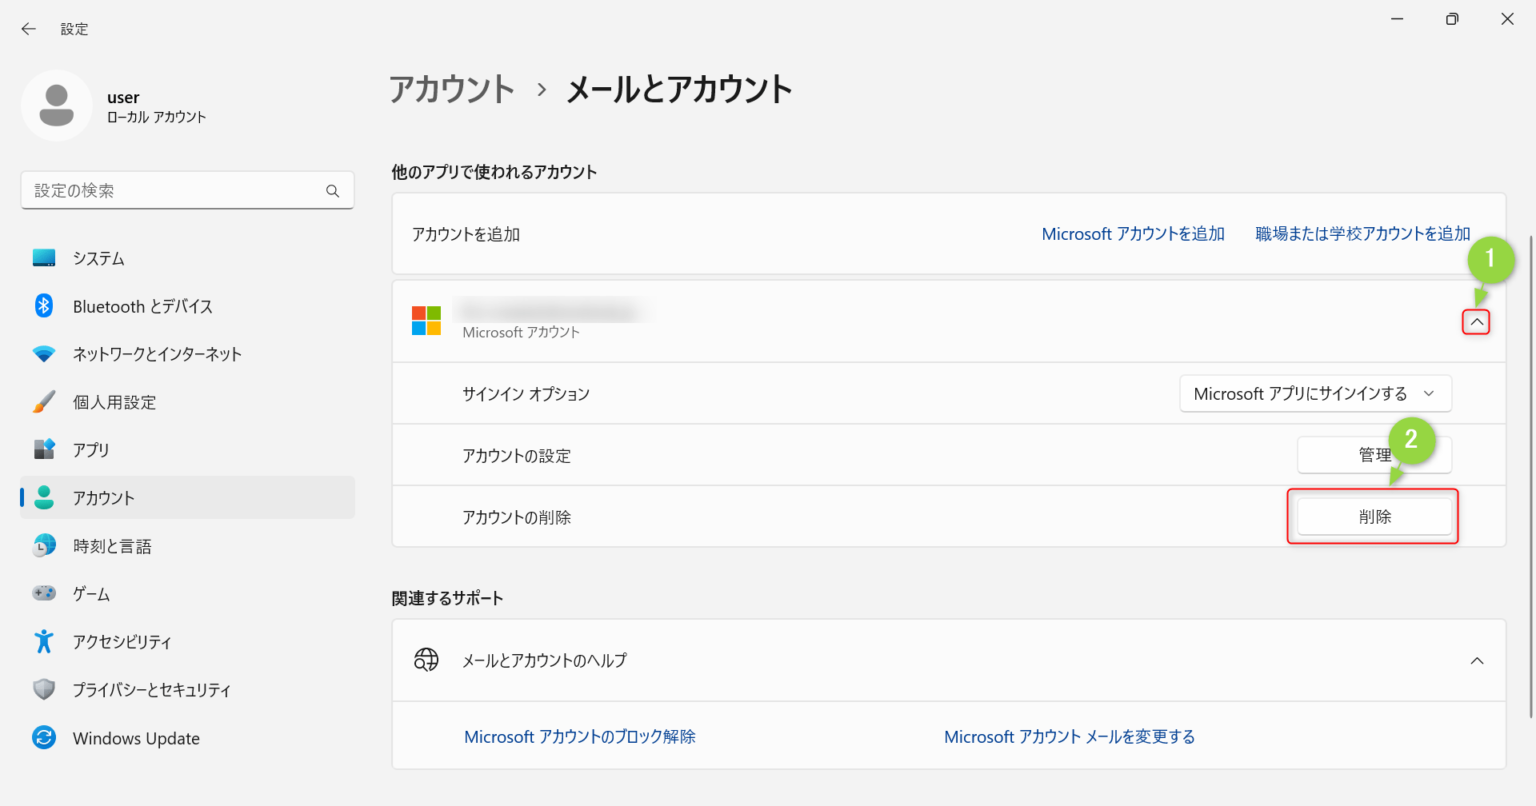Open 個人用設定 personalization page
The image size is (1536, 806).
pyautogui.click(x=114, y=402)
